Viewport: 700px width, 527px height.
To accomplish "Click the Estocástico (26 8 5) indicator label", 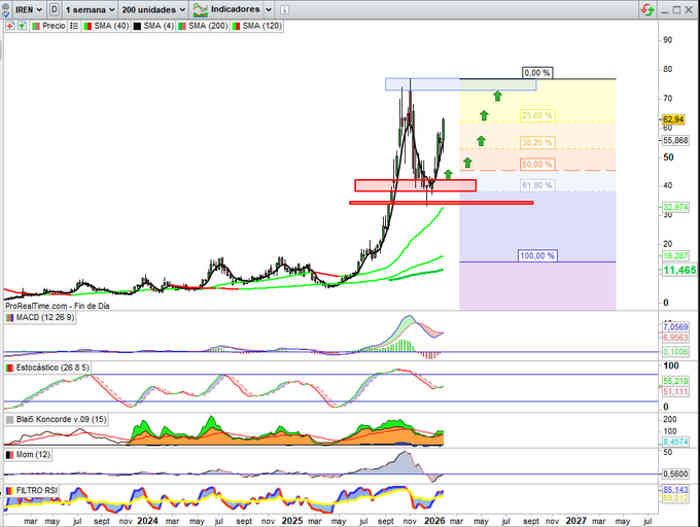I will point(51,369).
